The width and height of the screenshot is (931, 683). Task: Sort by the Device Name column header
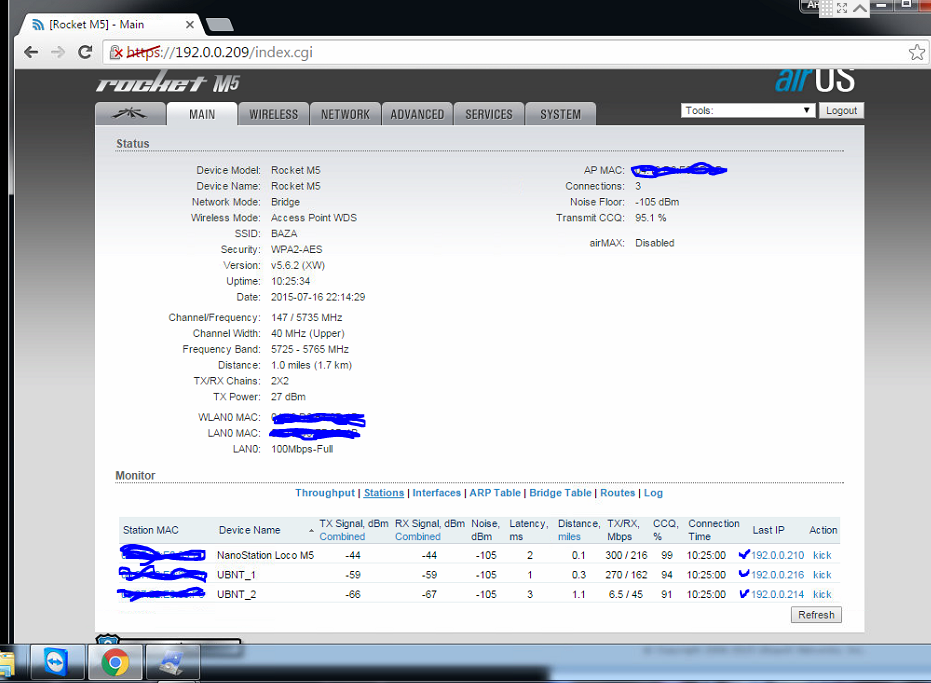tap(249, 530)
